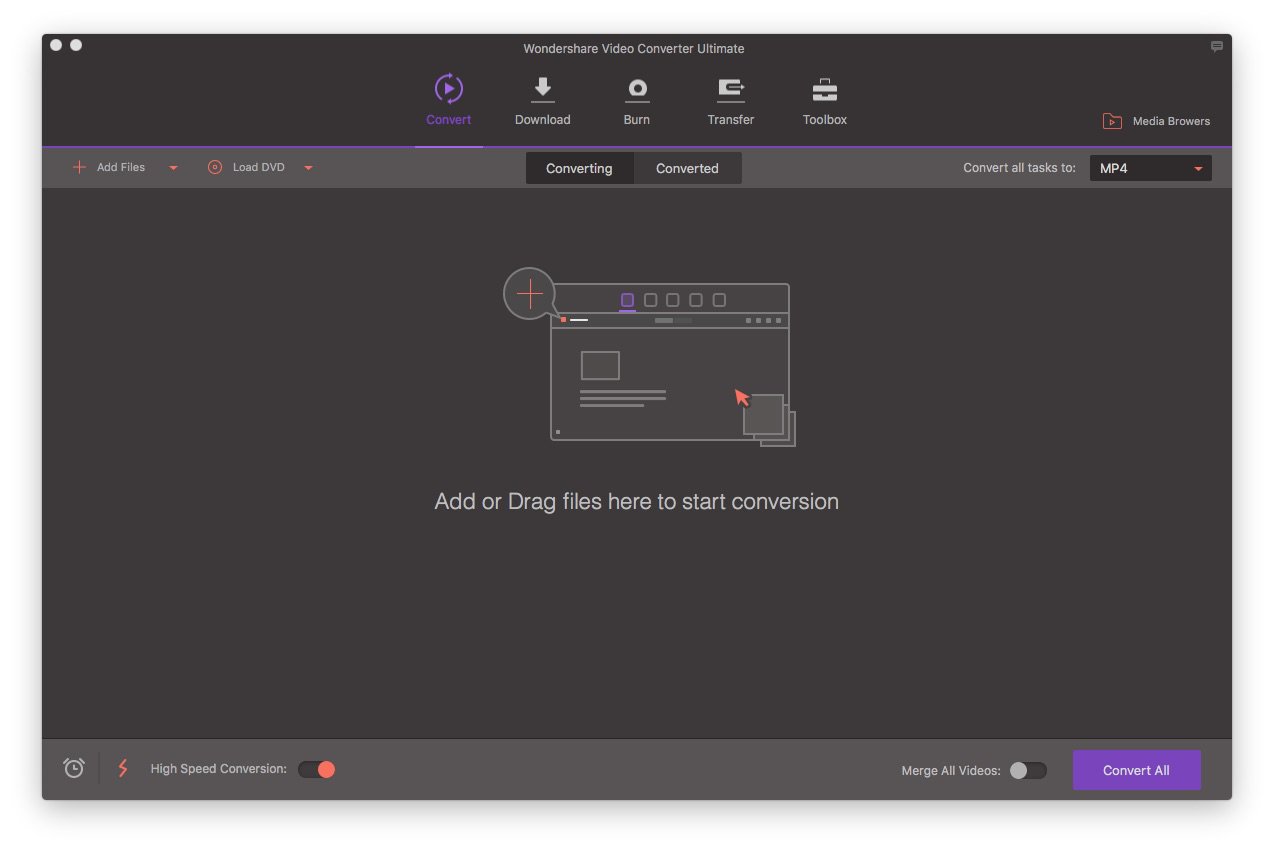Expand the Load DVD dropdown arrow
This screenshot has width=1274, height=850.
pyautogui.click(x=308, y=168)
